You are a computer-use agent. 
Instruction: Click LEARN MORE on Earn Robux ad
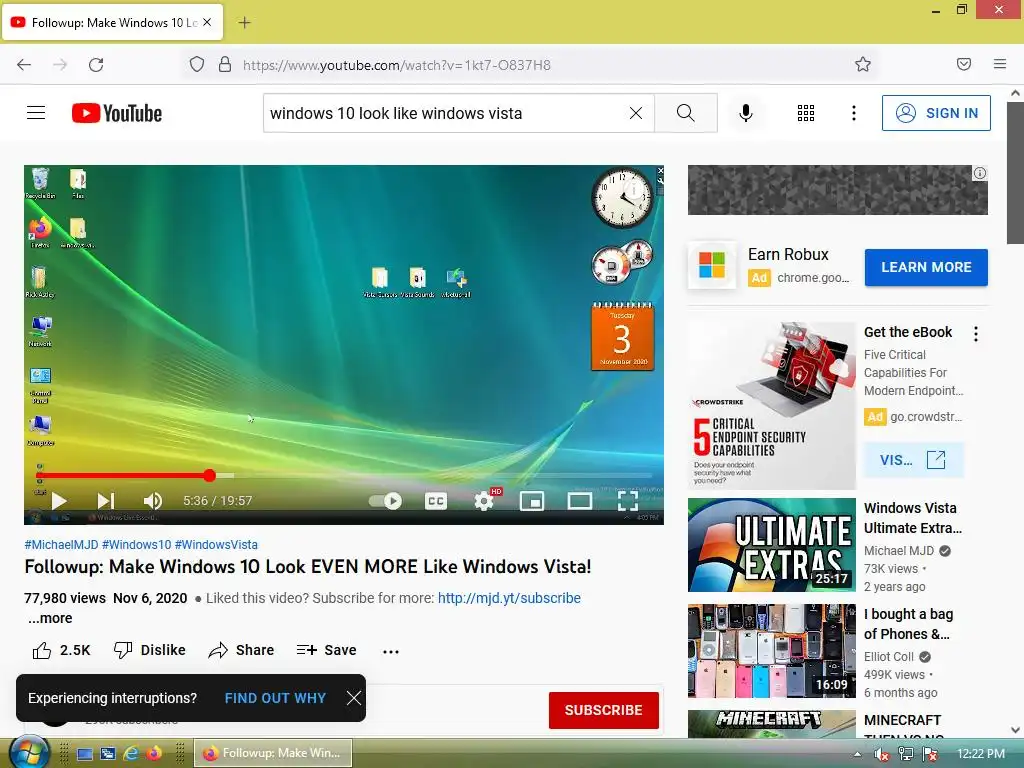[x=926, y=267]
